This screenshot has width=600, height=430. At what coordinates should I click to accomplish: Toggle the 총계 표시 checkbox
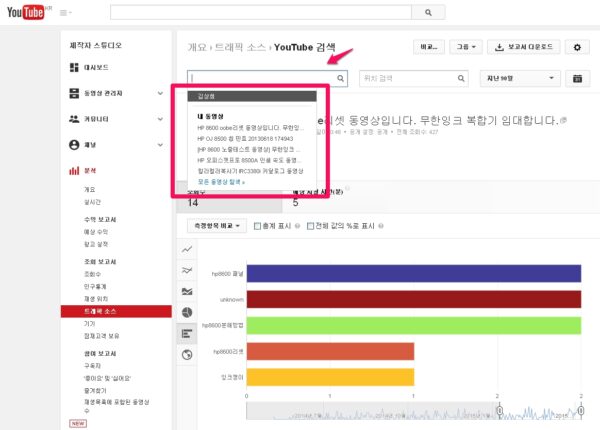tap(258, 226)
